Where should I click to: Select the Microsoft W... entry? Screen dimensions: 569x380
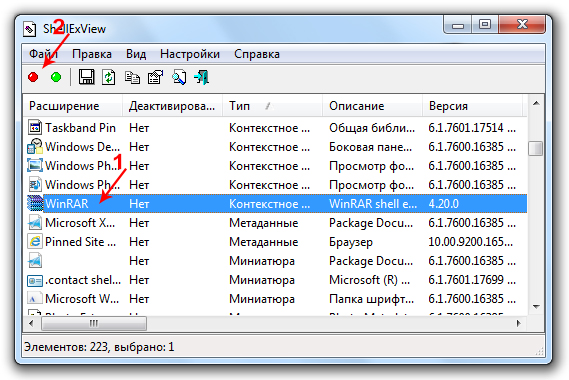pyautogui.click(x=82, y=299)
